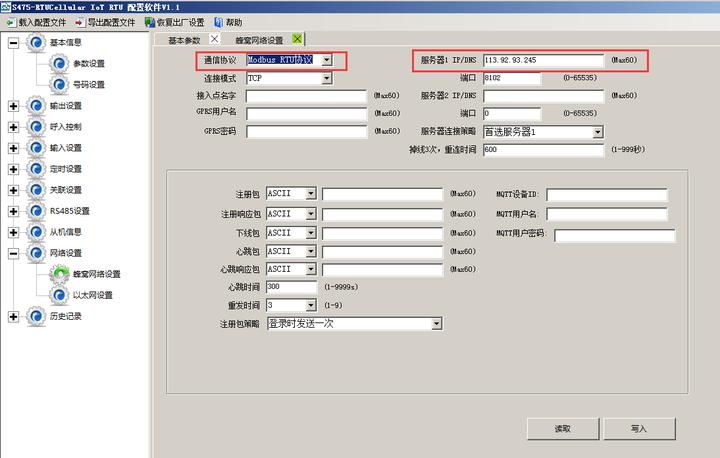Open the 通信协议 dropdown
The image size is (720, 458).
click(x=326, y=60)
